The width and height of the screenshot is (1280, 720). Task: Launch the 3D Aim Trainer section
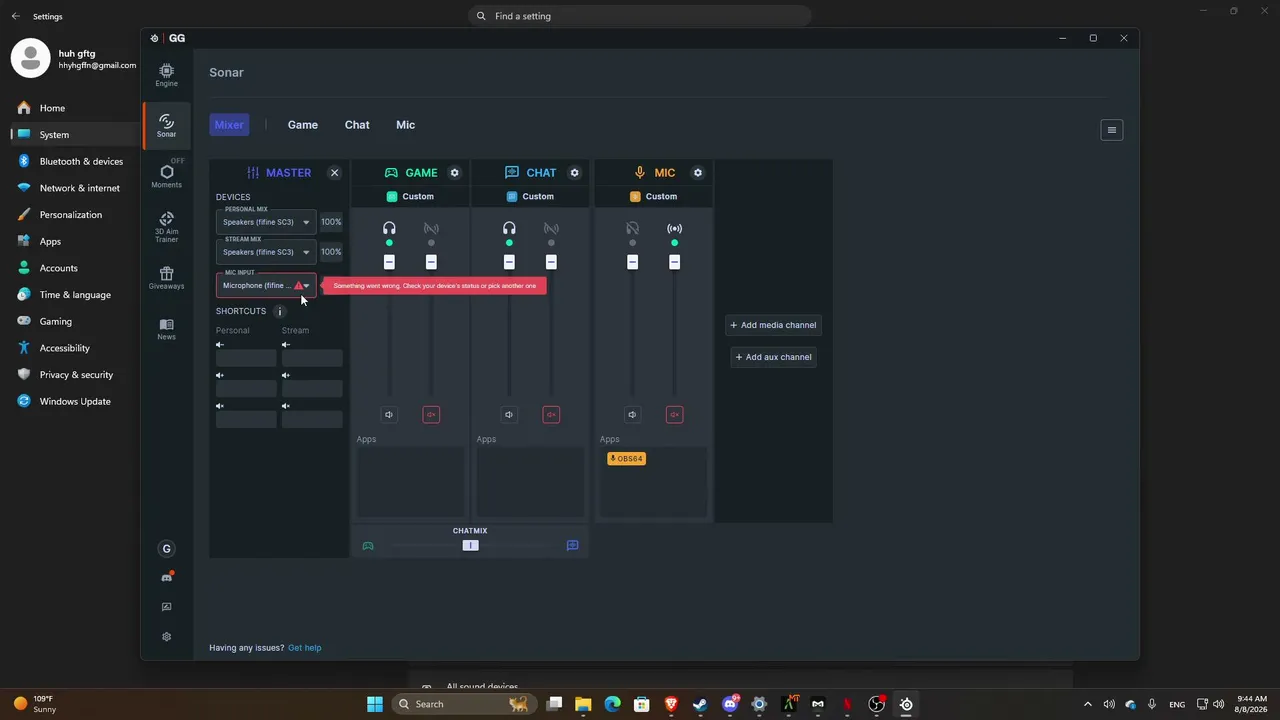click(166, 227)
